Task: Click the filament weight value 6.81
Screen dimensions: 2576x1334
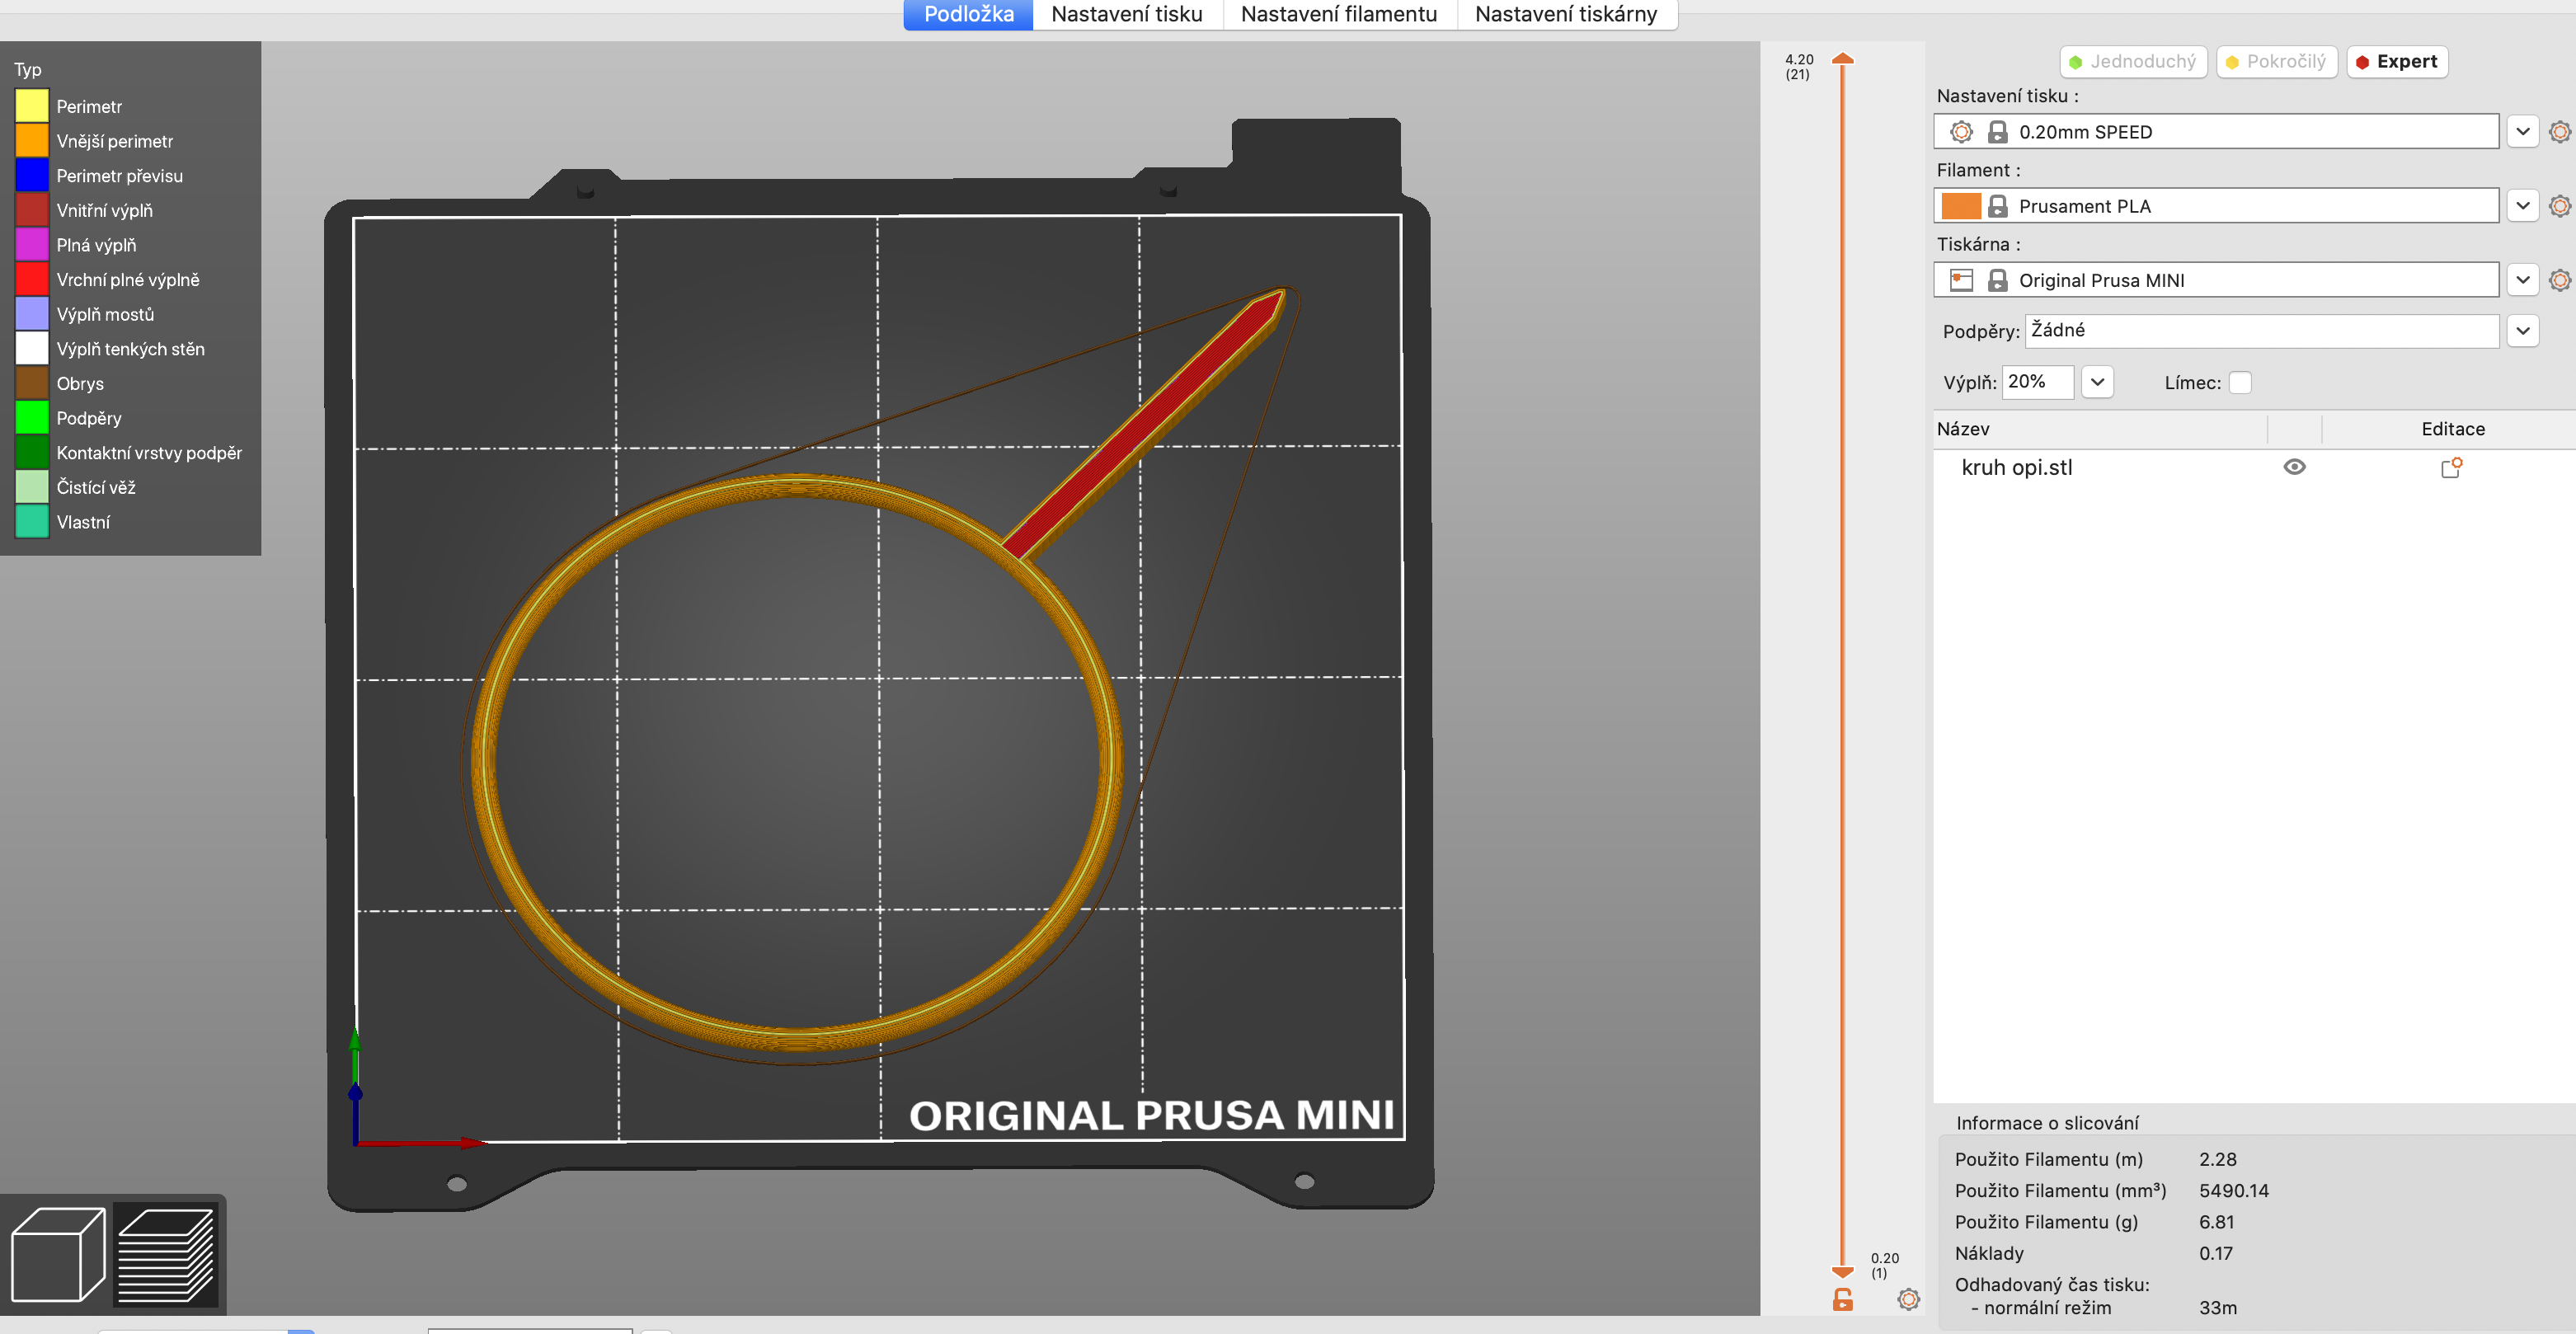Action: (2216, 1222)
